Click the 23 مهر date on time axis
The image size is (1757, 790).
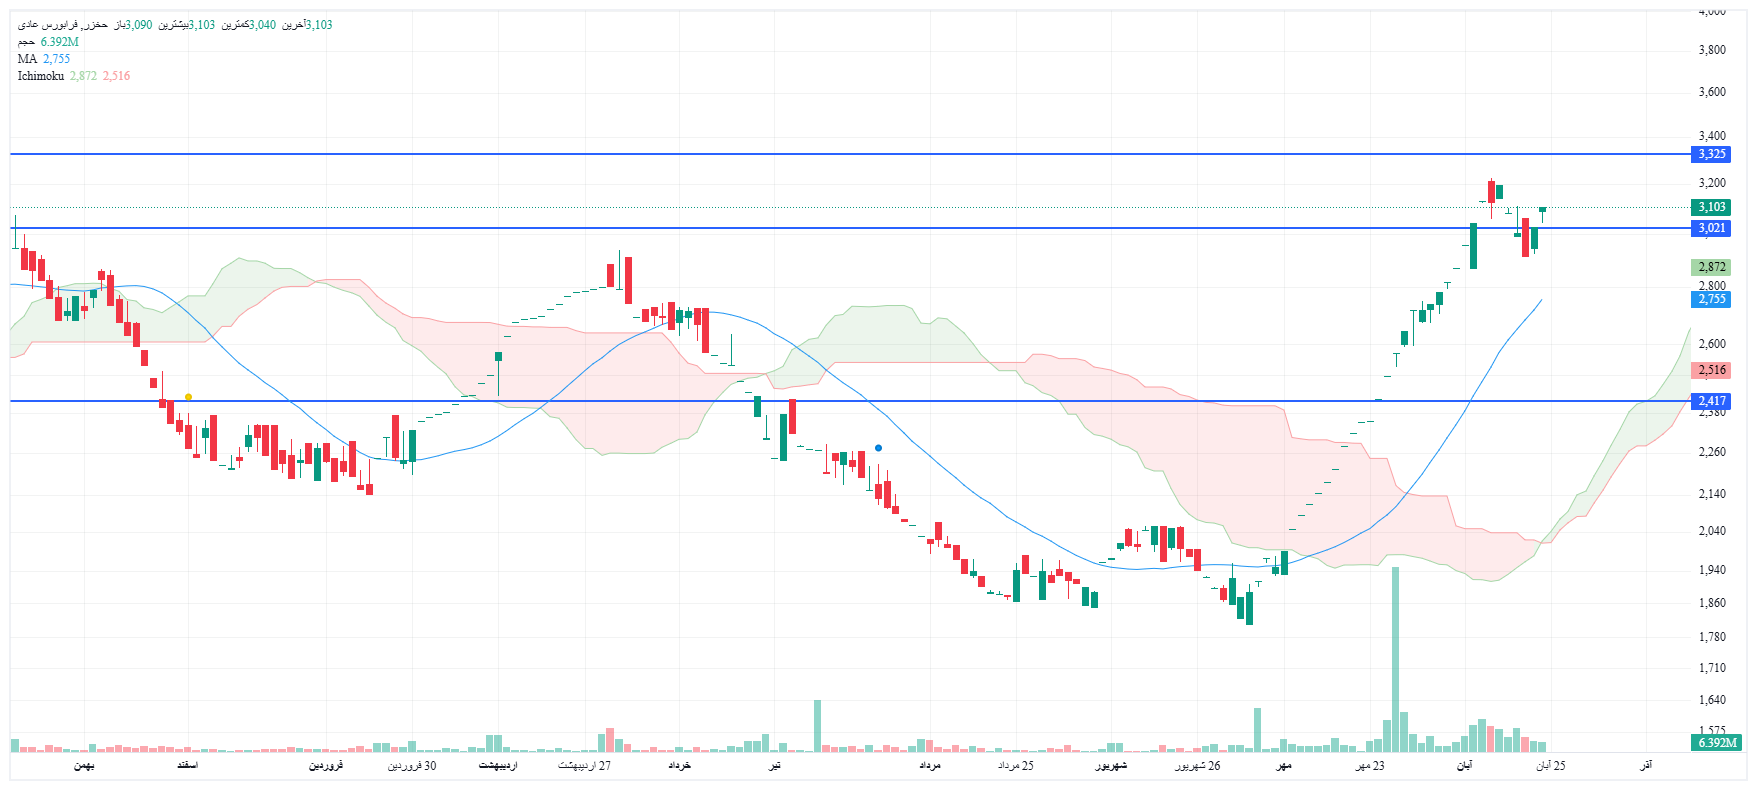click(1370, 765)
